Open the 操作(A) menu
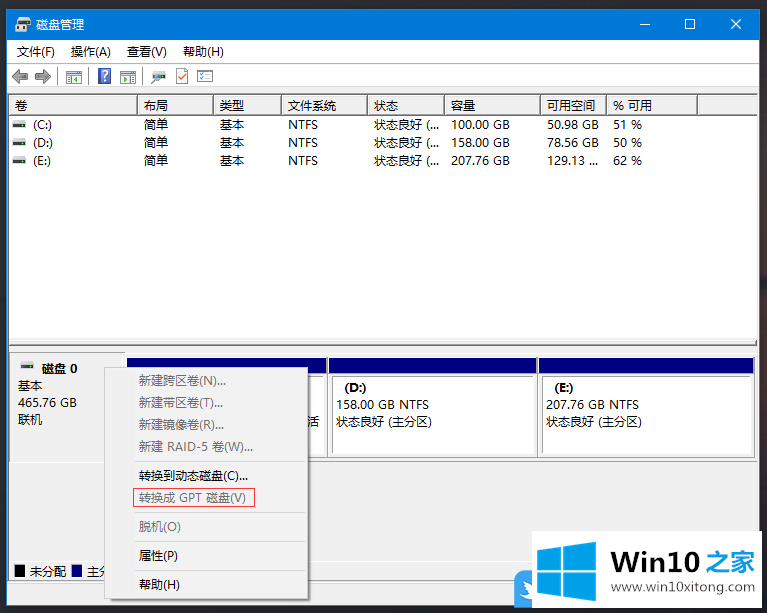This screenshot has height=613, width=767. 90,52
